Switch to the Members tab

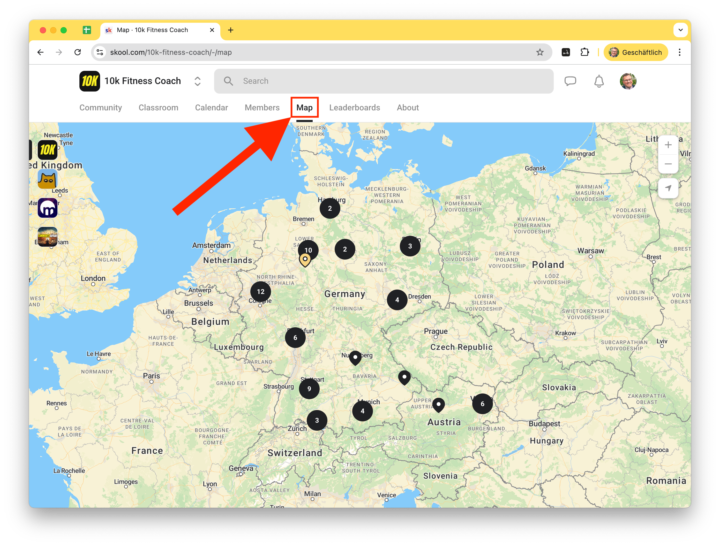(x=262, y=107)
